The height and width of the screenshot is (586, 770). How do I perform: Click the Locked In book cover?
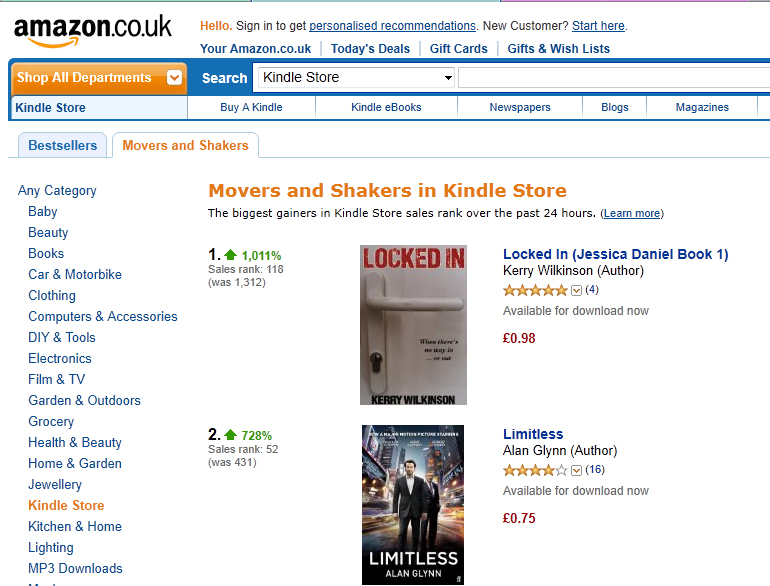click(x=413, y=325)
